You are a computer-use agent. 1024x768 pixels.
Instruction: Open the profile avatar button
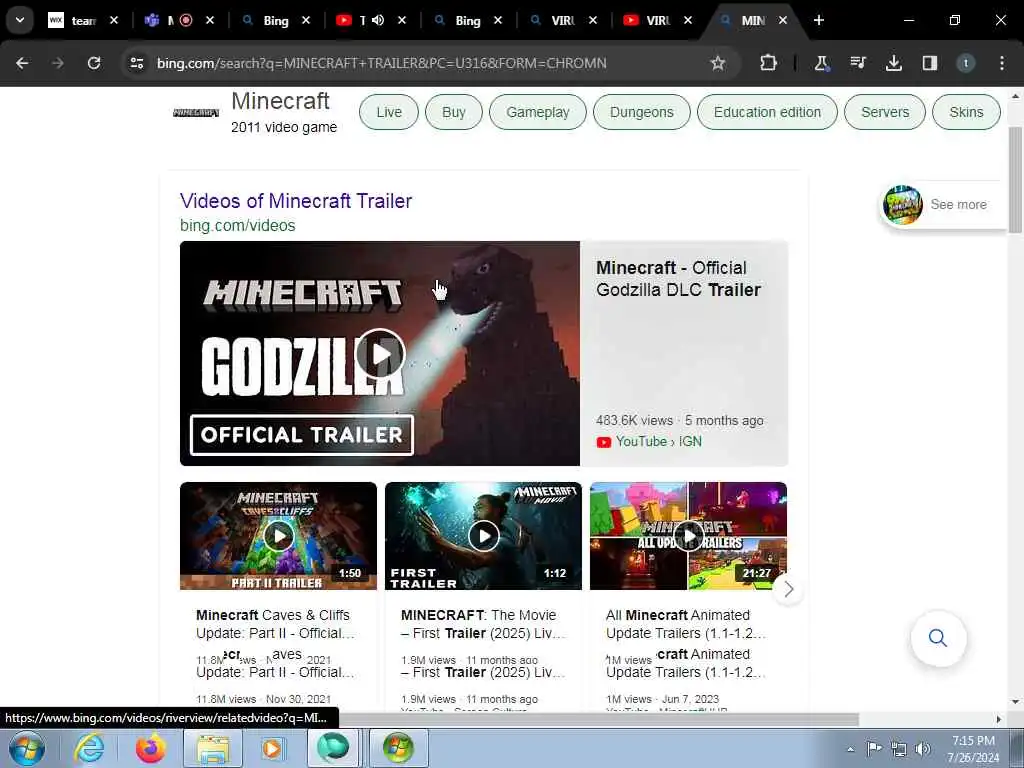pyautogui.click(x=966, y=63)
